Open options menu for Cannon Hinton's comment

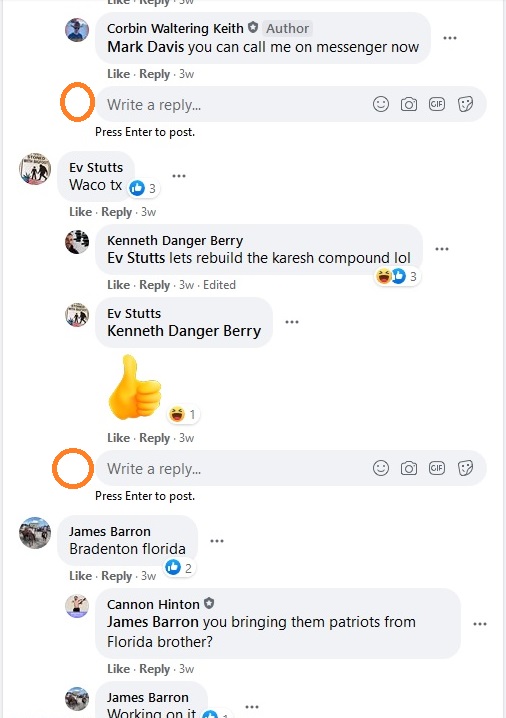click(x=479, y=624)
